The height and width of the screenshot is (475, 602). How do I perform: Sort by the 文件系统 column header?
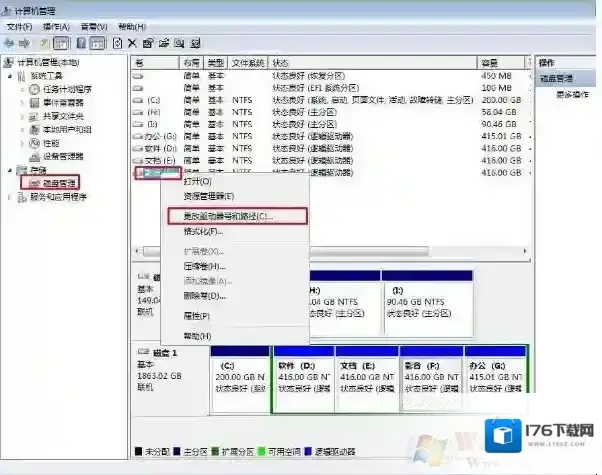click(x=248, y=63)
